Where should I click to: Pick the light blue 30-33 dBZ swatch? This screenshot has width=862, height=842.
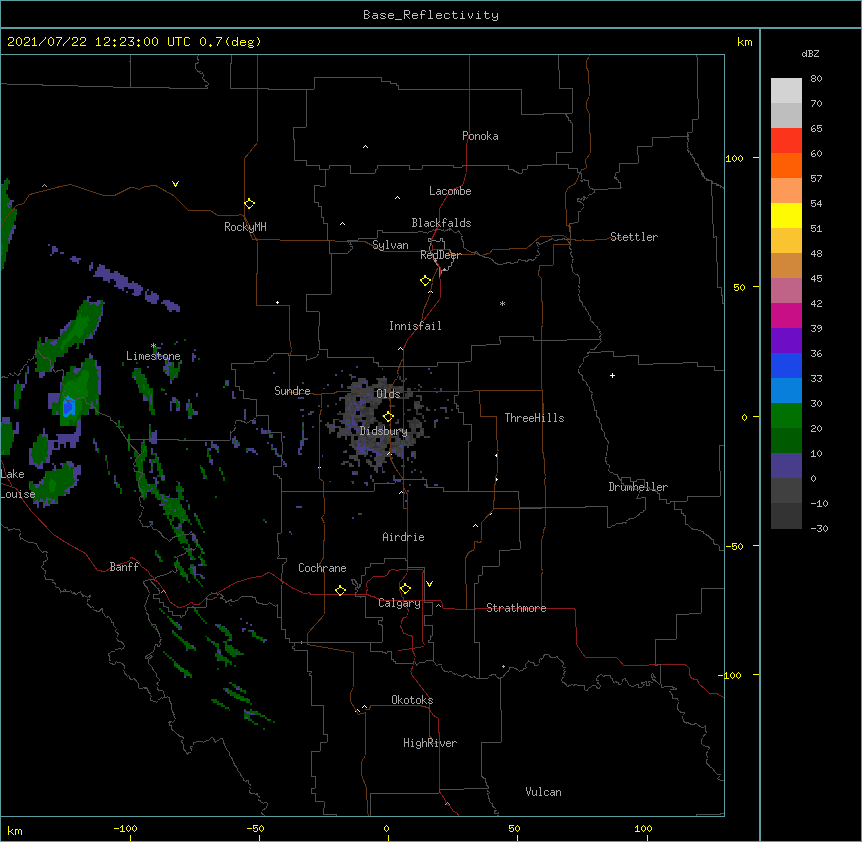click(x=786, y=390)
